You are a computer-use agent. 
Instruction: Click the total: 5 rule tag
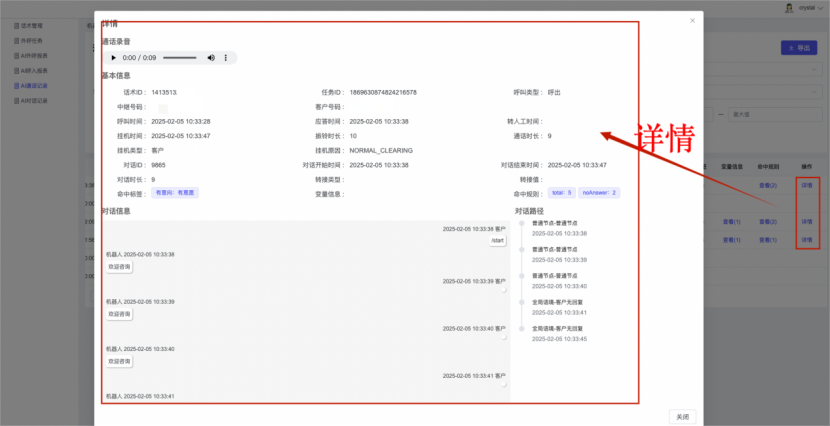[560, 192]
